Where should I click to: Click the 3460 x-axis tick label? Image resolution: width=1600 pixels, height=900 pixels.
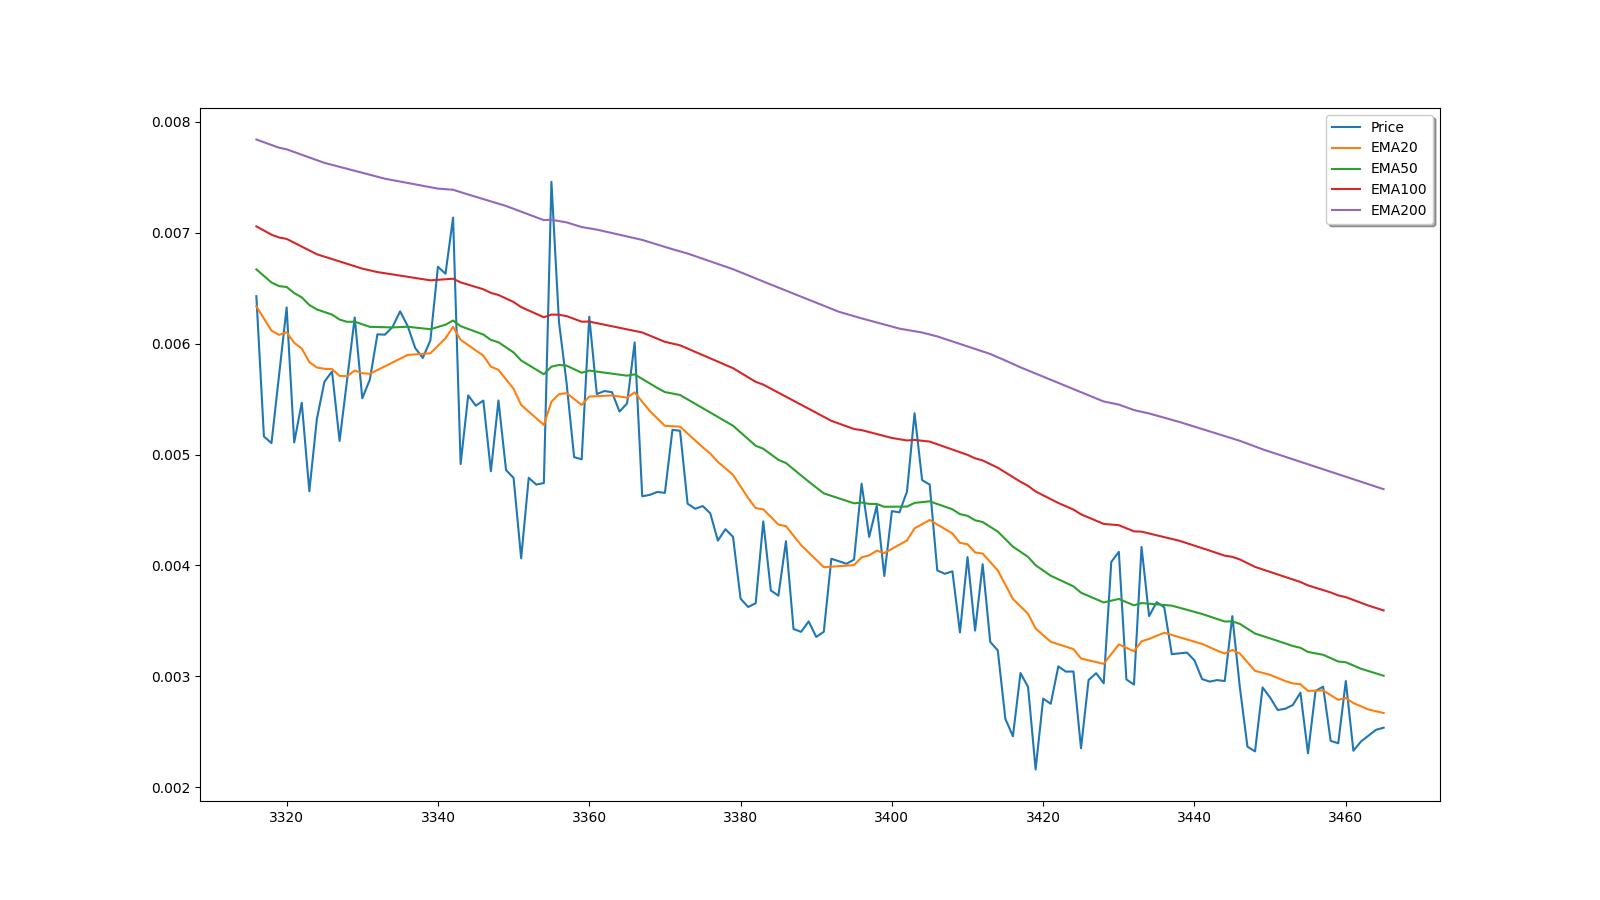point(1346,817)
